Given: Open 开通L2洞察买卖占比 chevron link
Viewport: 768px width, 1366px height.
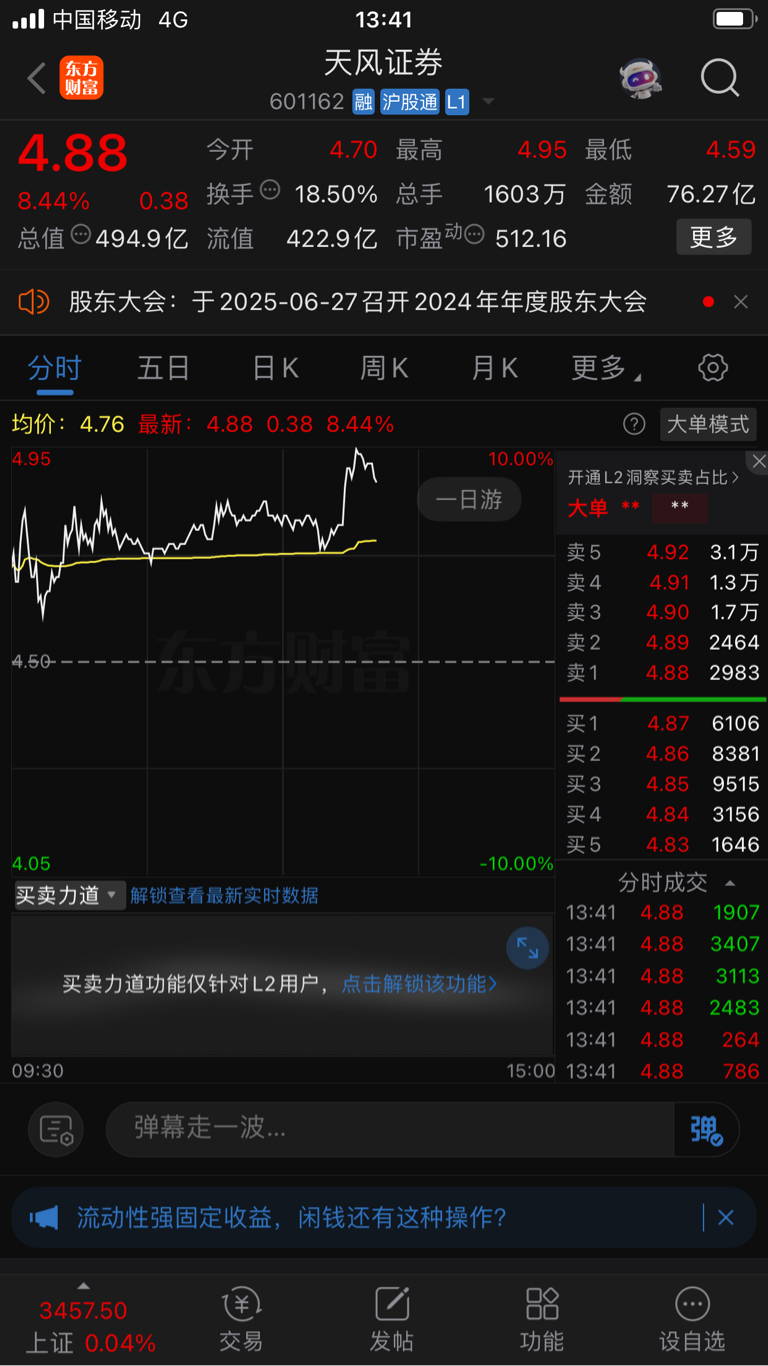Looking at the screenshot, I should click(x=654, y=477).
